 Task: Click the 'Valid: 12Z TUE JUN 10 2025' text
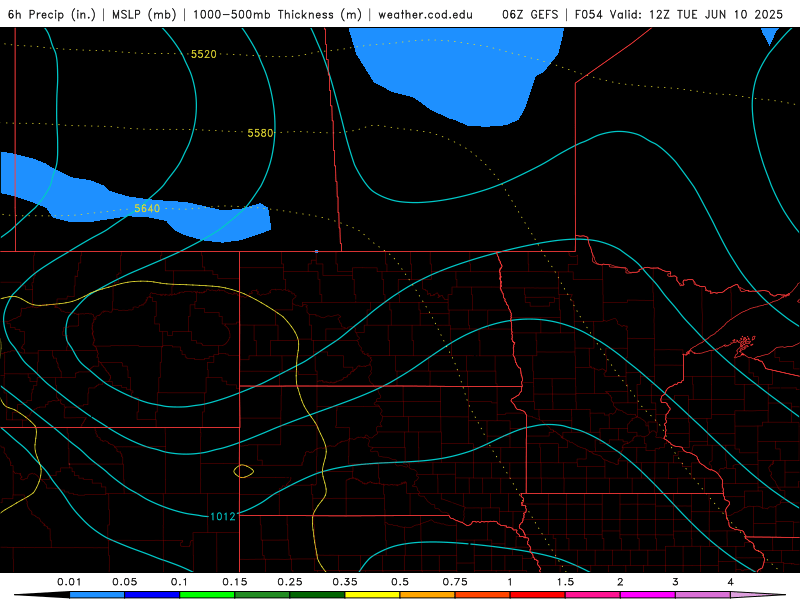pos(696,14)
